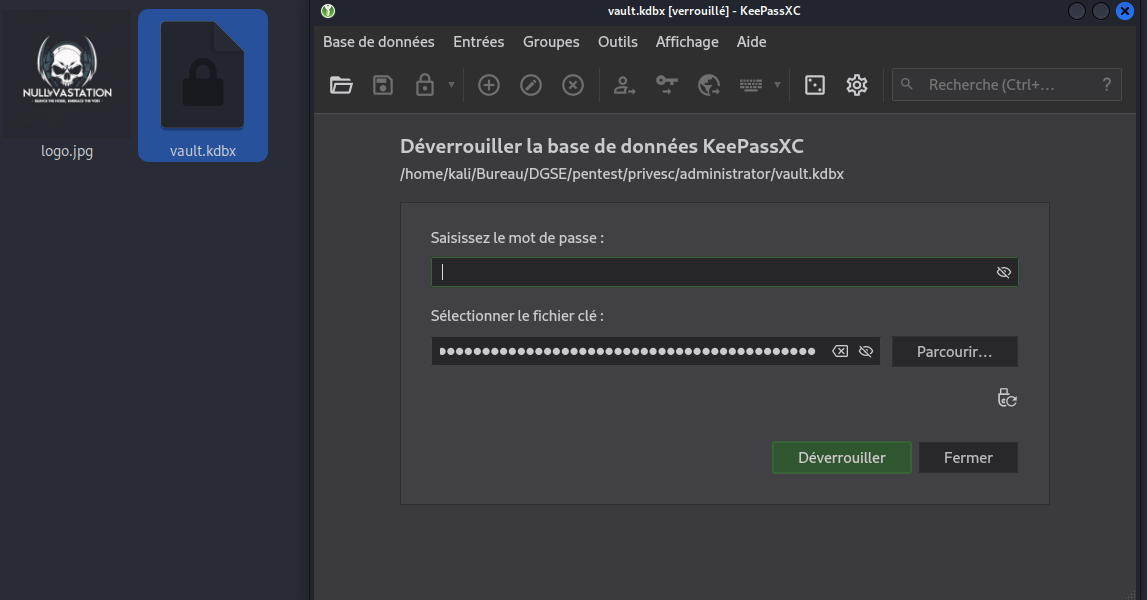
Task: Open search help question mark
Action: [1107, 85]
